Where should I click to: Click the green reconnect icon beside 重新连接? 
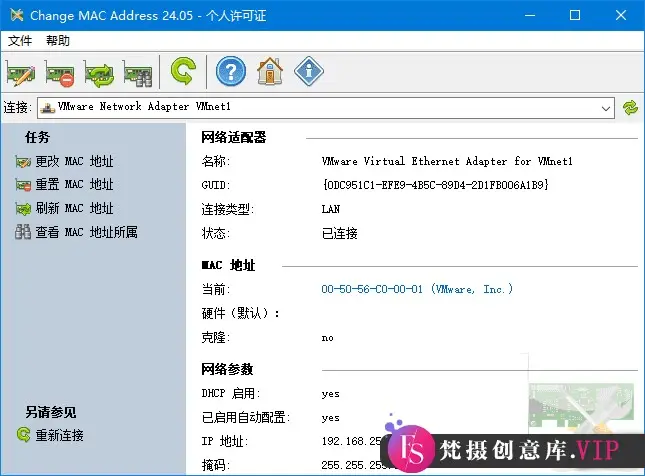23,434
